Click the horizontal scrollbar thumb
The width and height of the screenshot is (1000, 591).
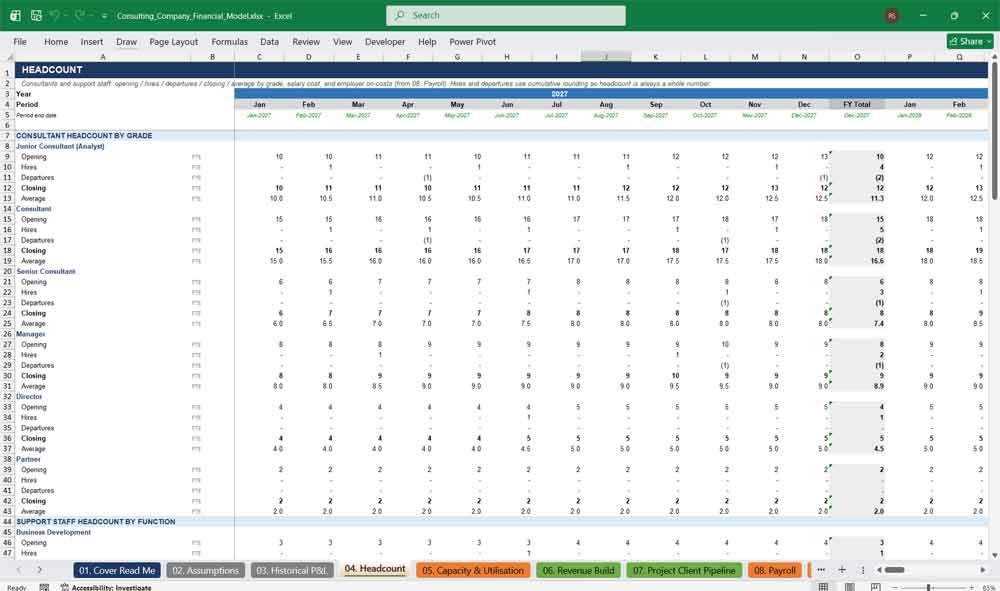coord(894,570)
